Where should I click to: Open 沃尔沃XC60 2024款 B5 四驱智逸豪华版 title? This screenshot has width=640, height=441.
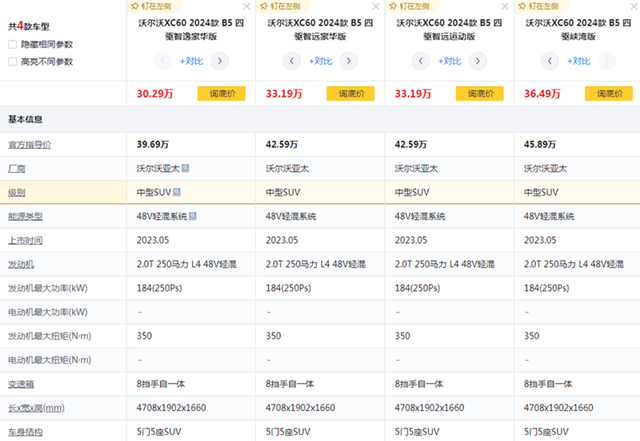tap(191, 29)
